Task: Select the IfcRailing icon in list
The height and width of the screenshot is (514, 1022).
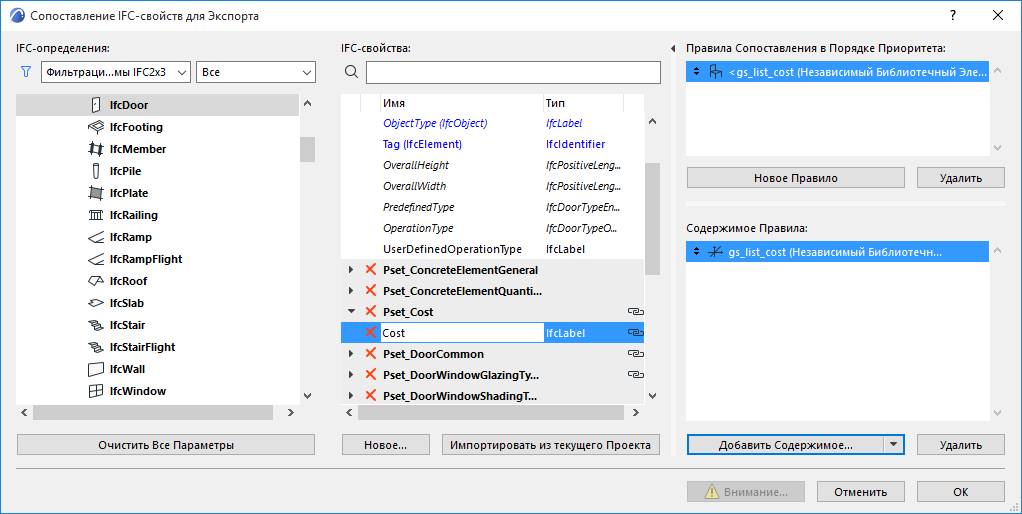Action: tap(96, 215)
